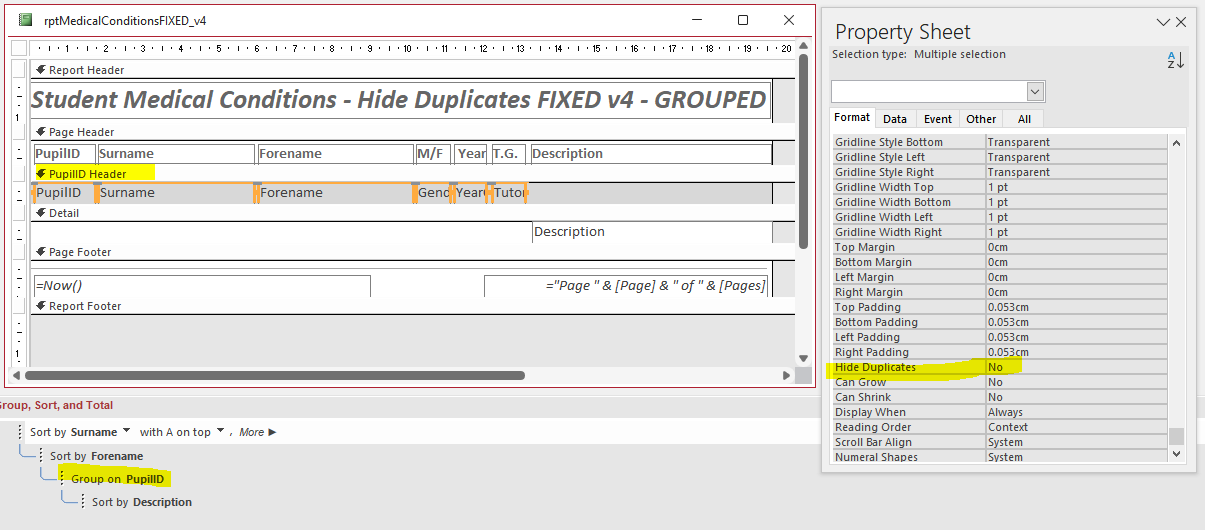Viewport: 1205px width, 530px height.
Task: Click the Group on PupilID row handle
Action: click(61, 478)
